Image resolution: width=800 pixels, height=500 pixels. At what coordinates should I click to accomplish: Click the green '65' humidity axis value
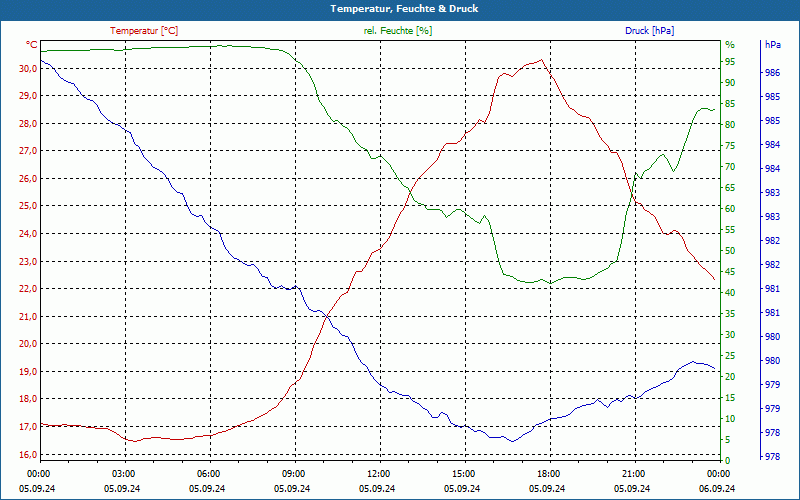(730, 188)
